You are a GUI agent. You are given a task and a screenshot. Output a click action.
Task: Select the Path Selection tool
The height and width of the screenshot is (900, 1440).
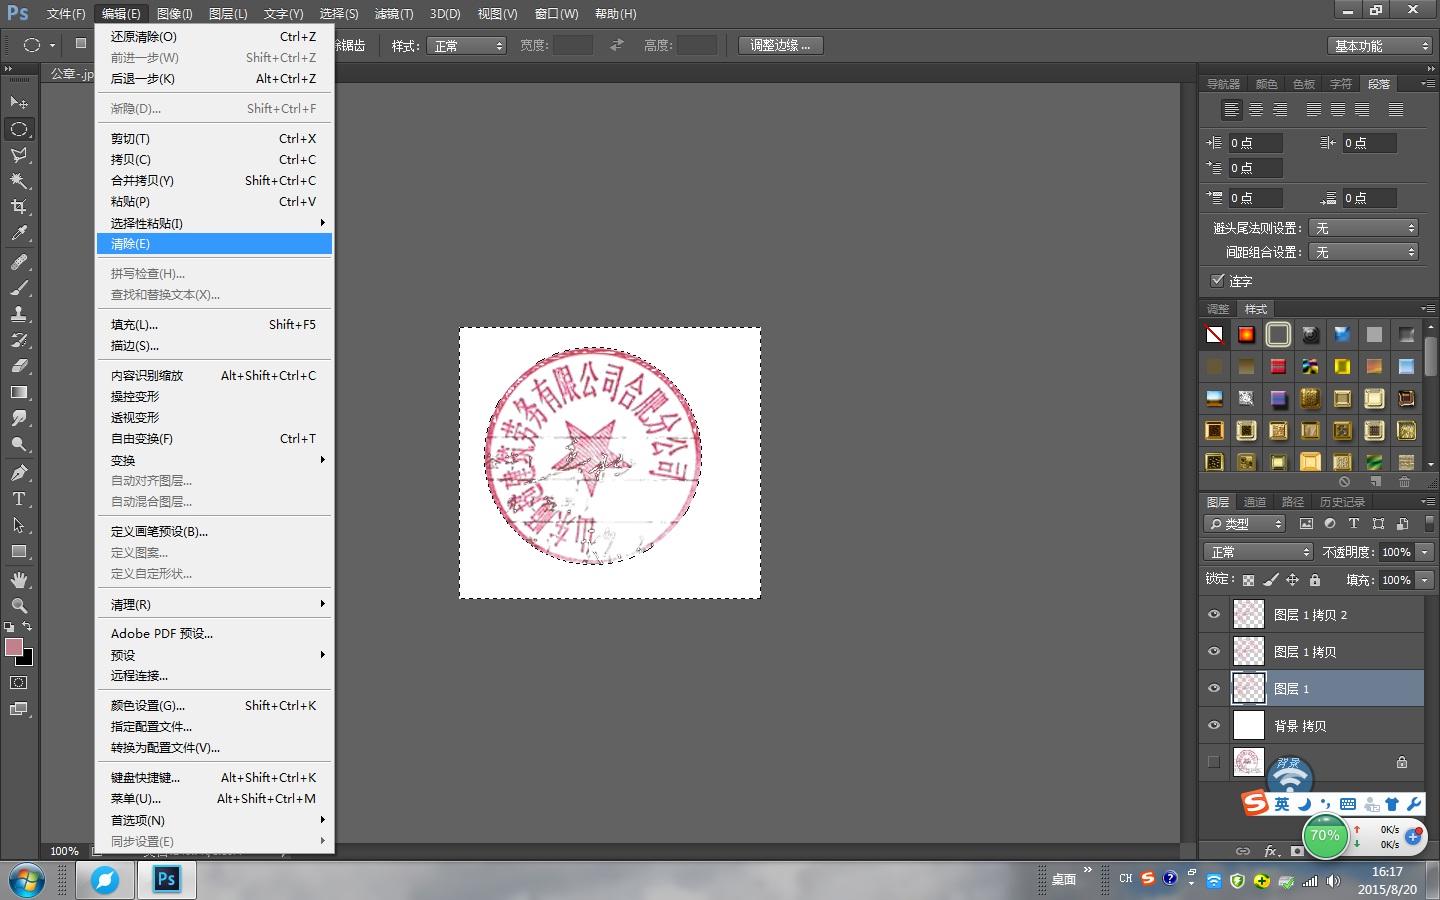(19, 525)
